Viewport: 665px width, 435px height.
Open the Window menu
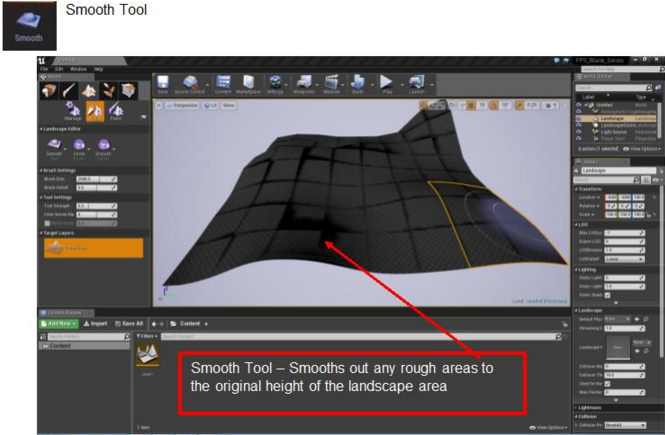click(x=78, y=69)
